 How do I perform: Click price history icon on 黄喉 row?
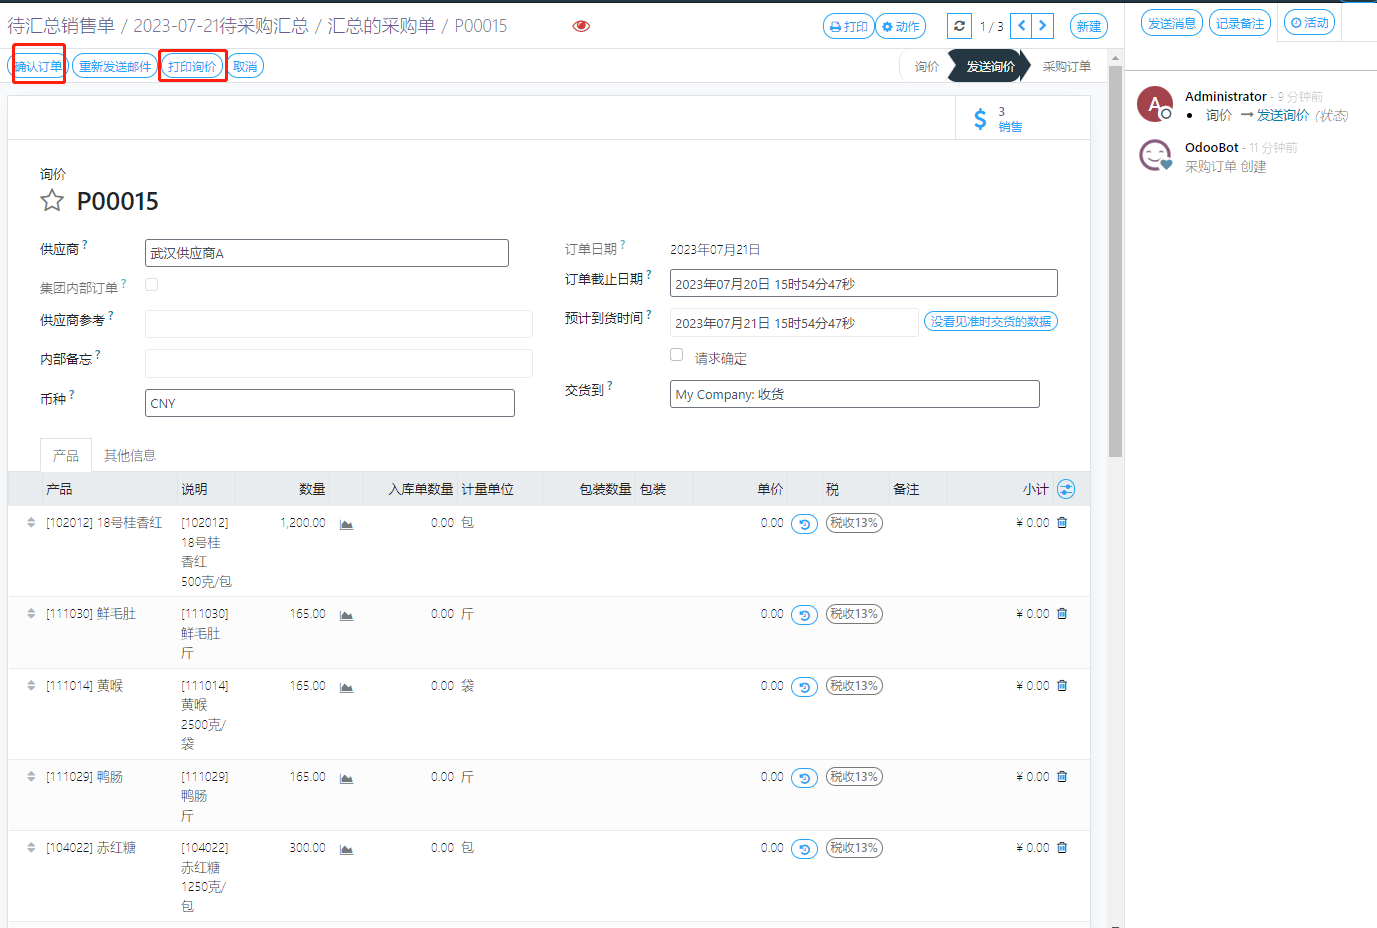(x=804, y=687)
